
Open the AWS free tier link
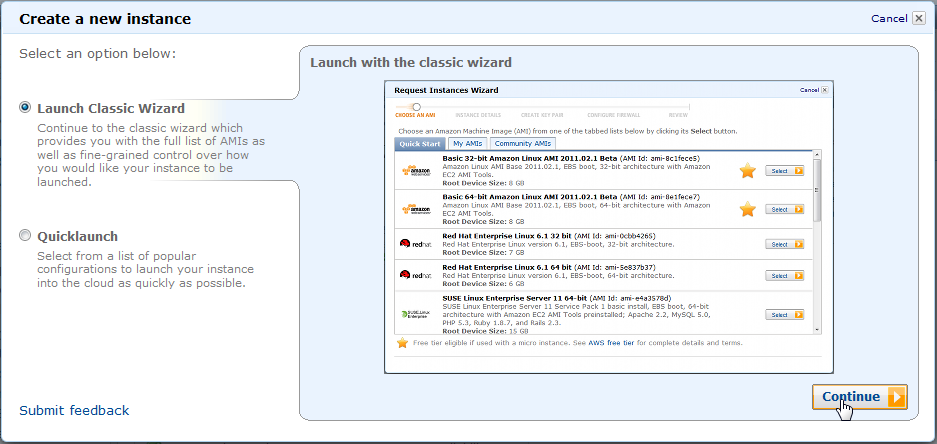pyautogui.click(x=612, y=344)
